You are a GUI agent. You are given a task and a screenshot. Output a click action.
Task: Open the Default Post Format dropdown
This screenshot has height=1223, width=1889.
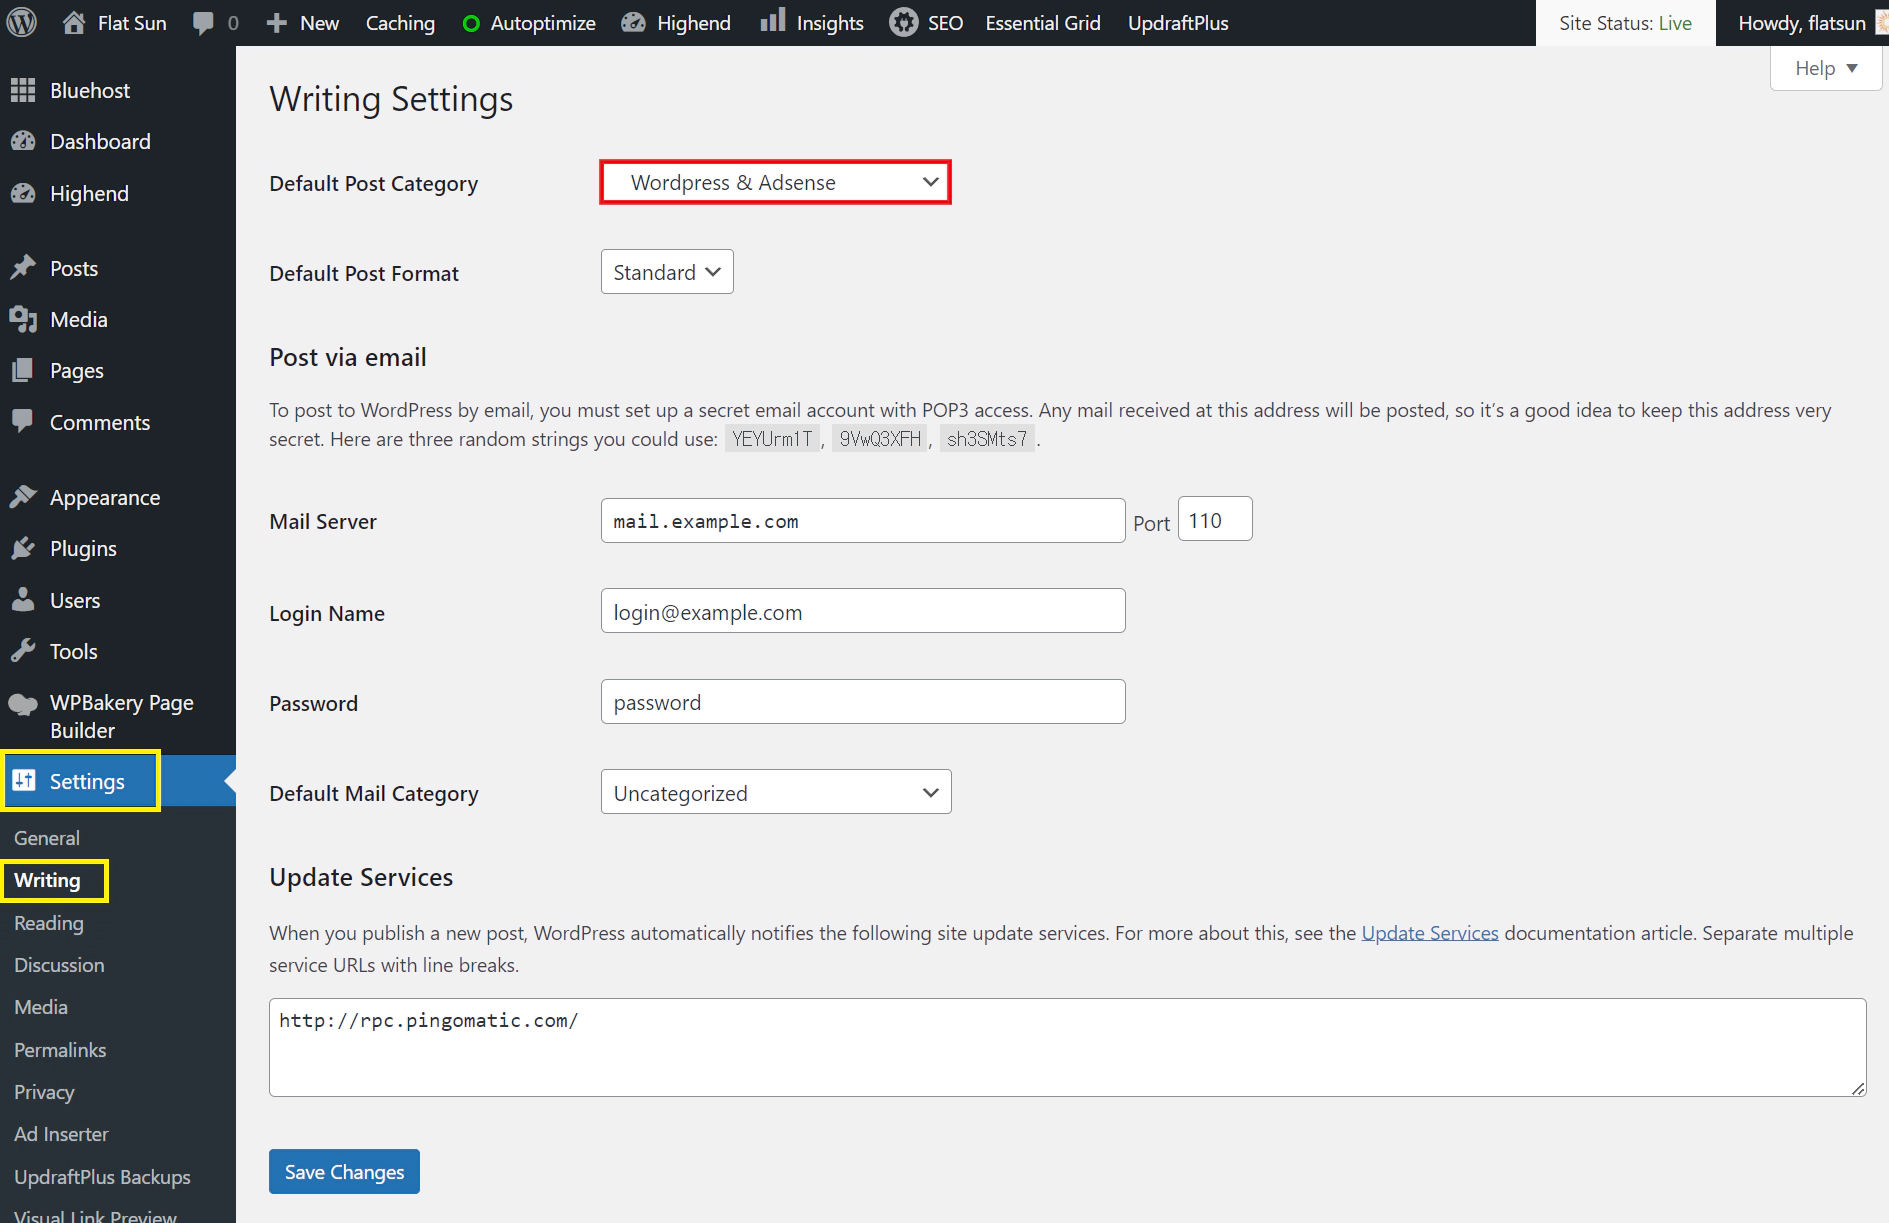pos(667,272)
